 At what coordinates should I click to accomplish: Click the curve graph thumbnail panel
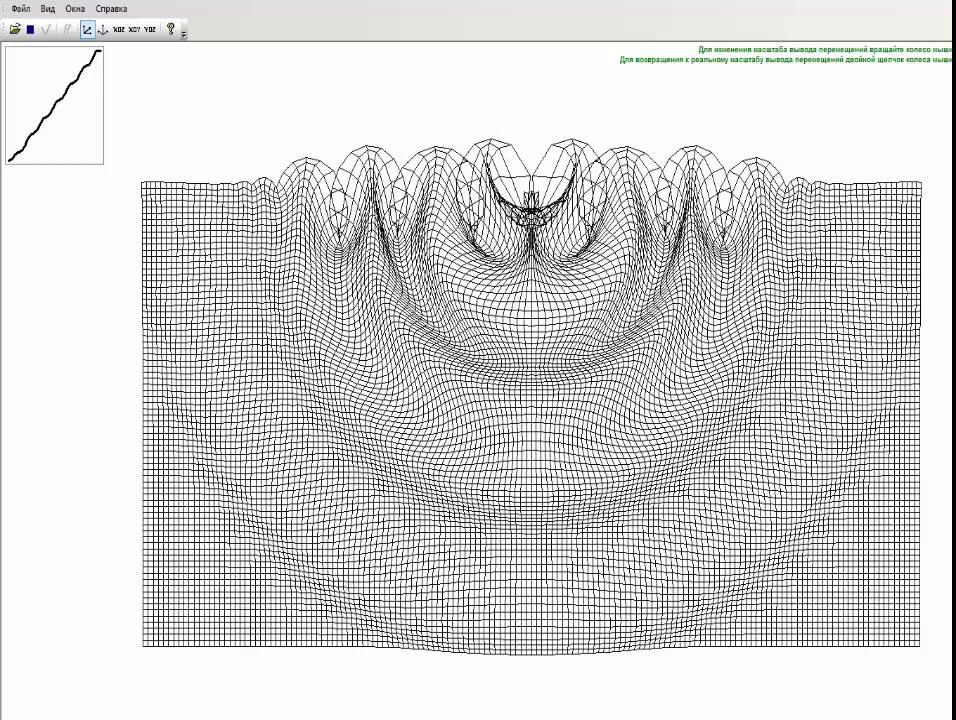54,105
